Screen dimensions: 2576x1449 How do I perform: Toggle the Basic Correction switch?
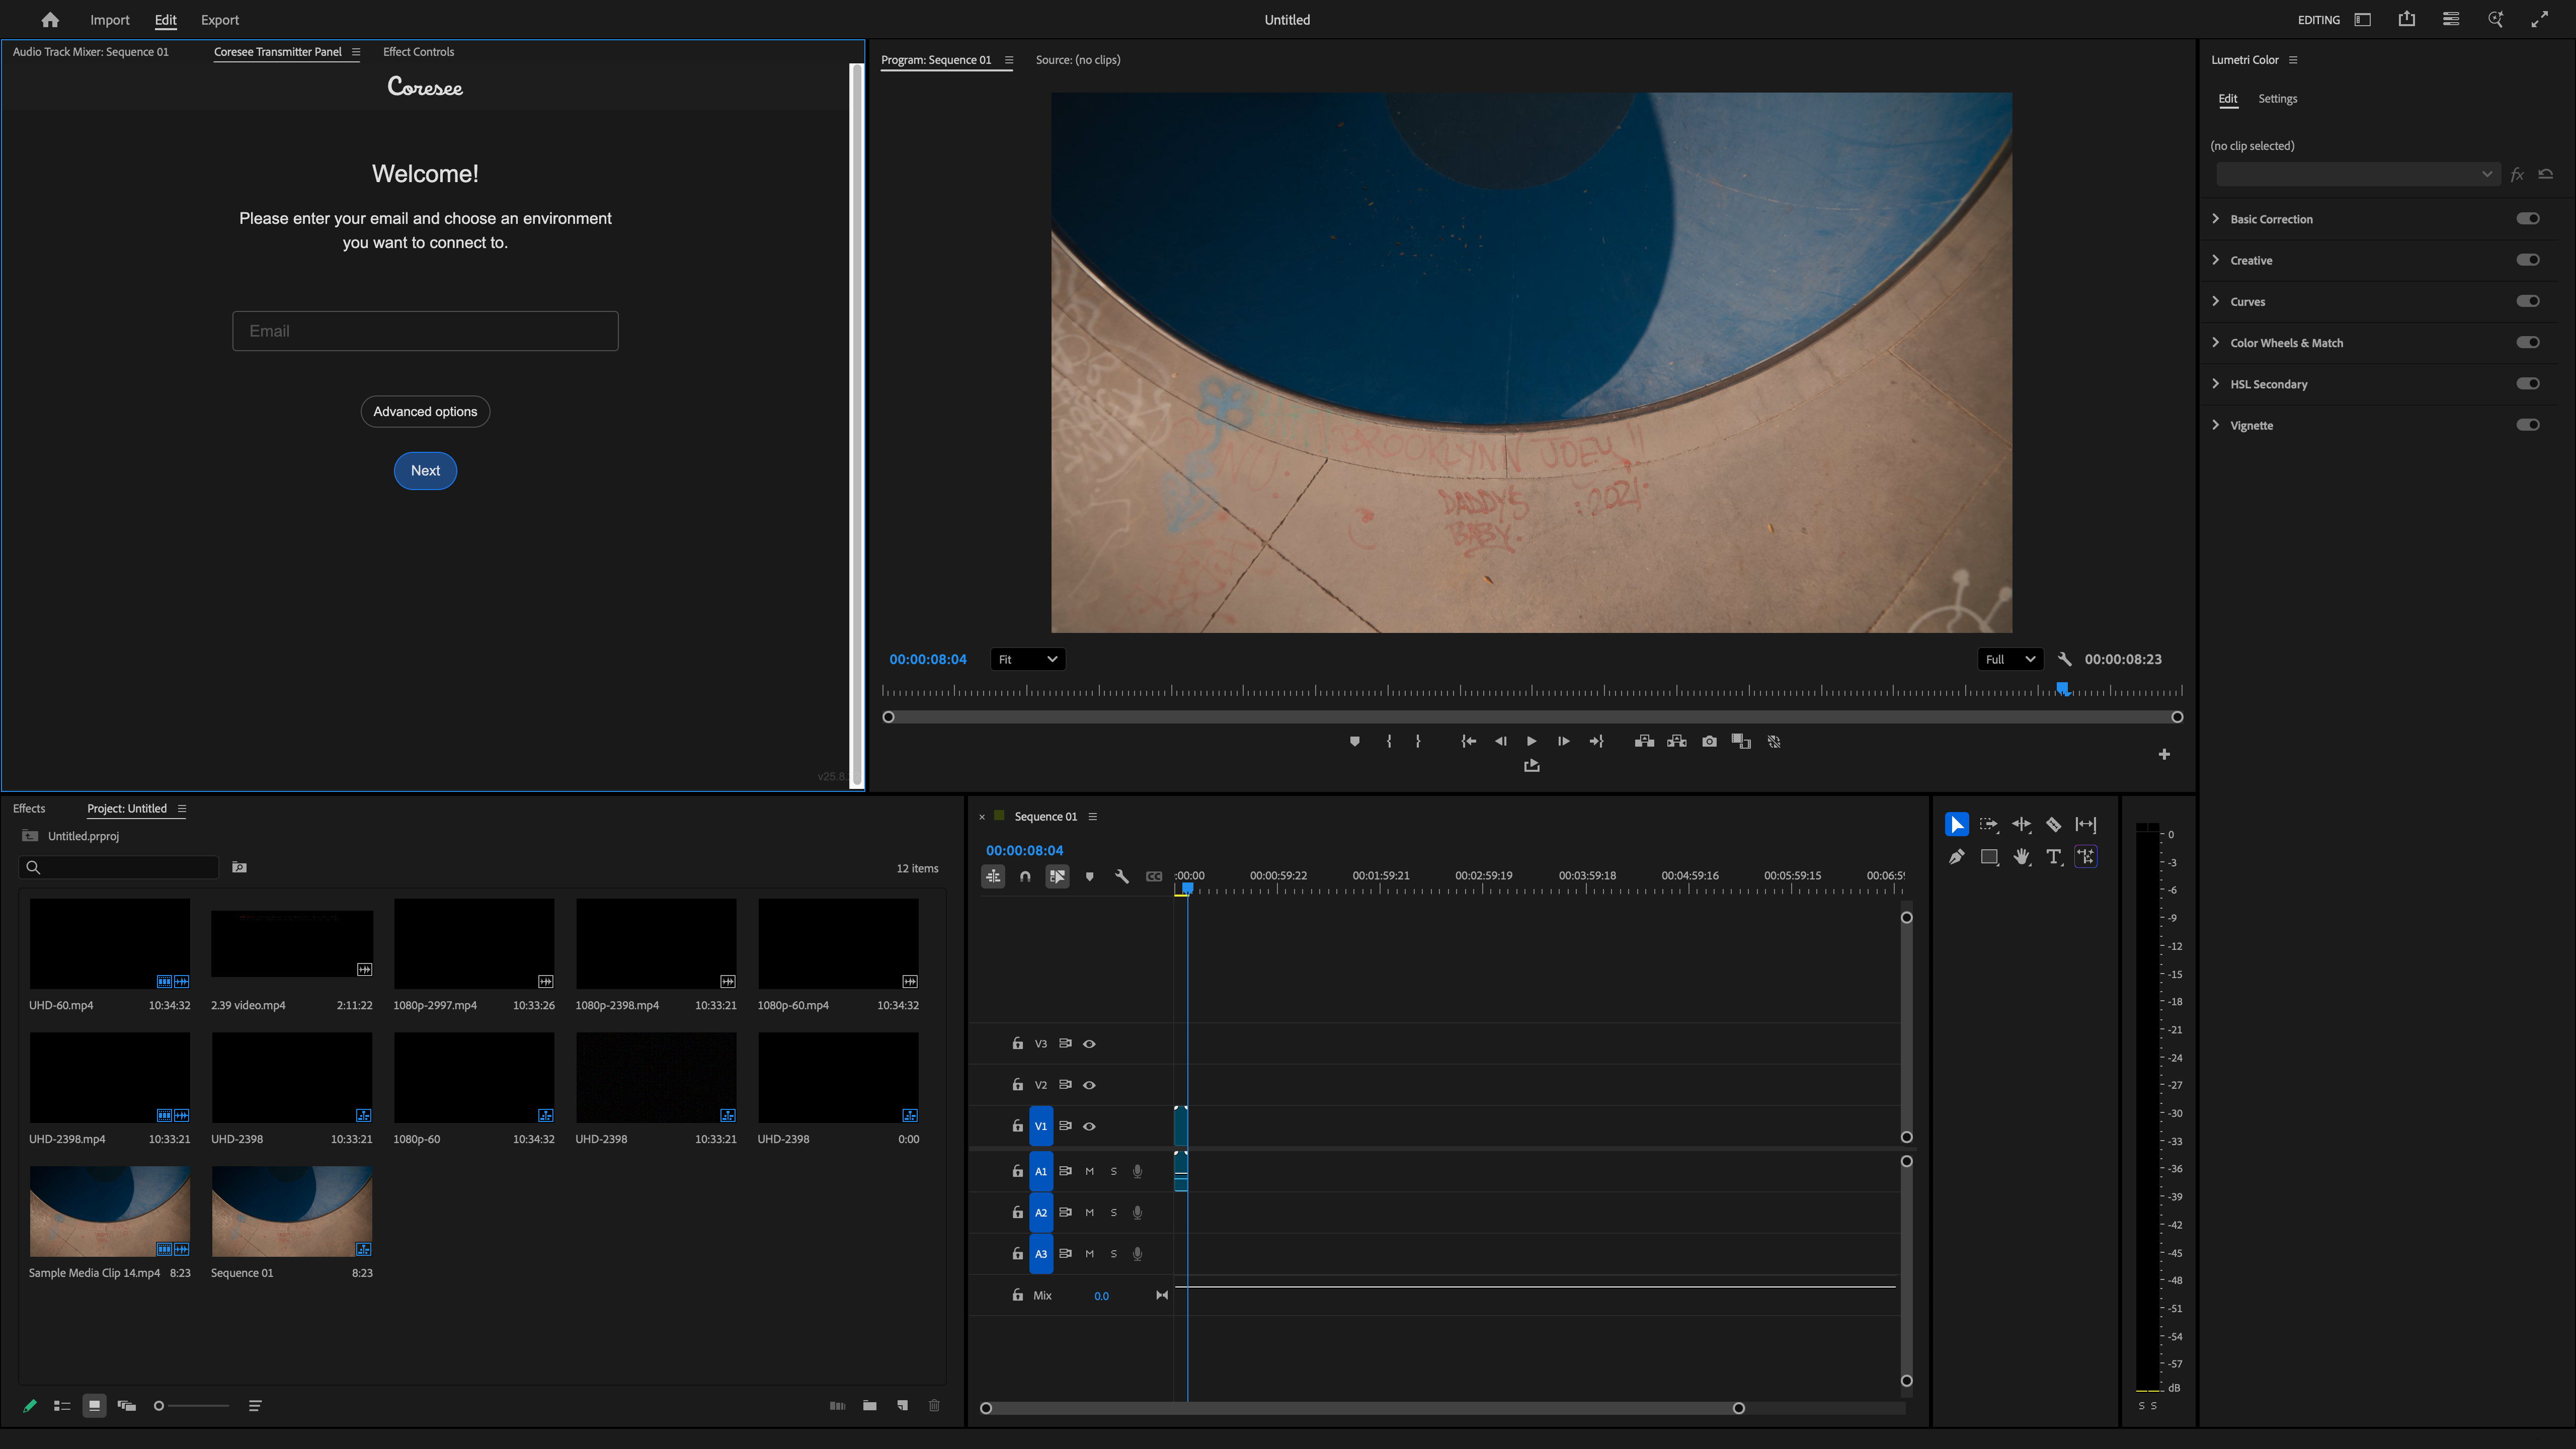[2527, 219]
